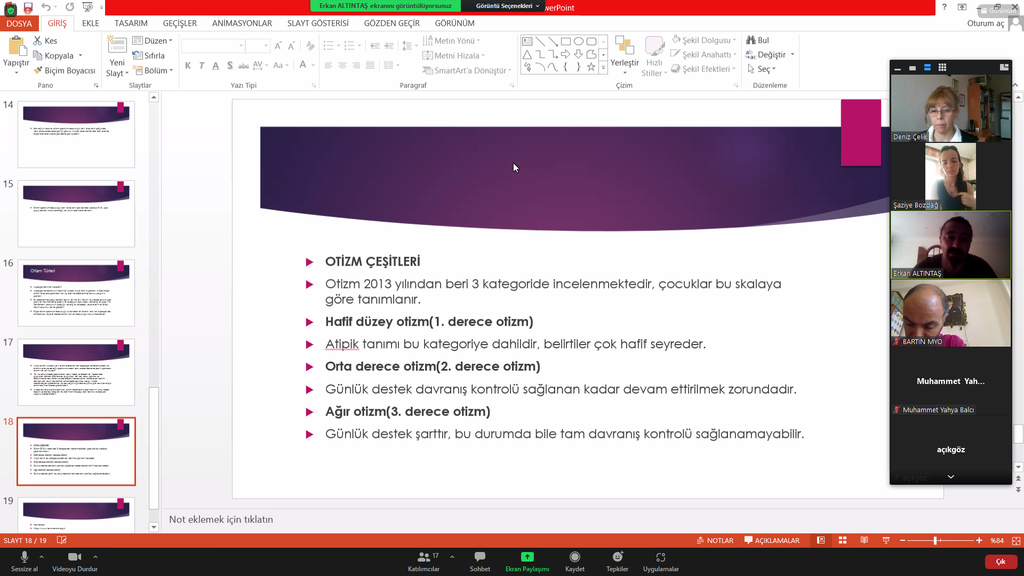1024x576 pixels.
Task: Click the Yeni Slayt icon
Action: pos(117,47)
